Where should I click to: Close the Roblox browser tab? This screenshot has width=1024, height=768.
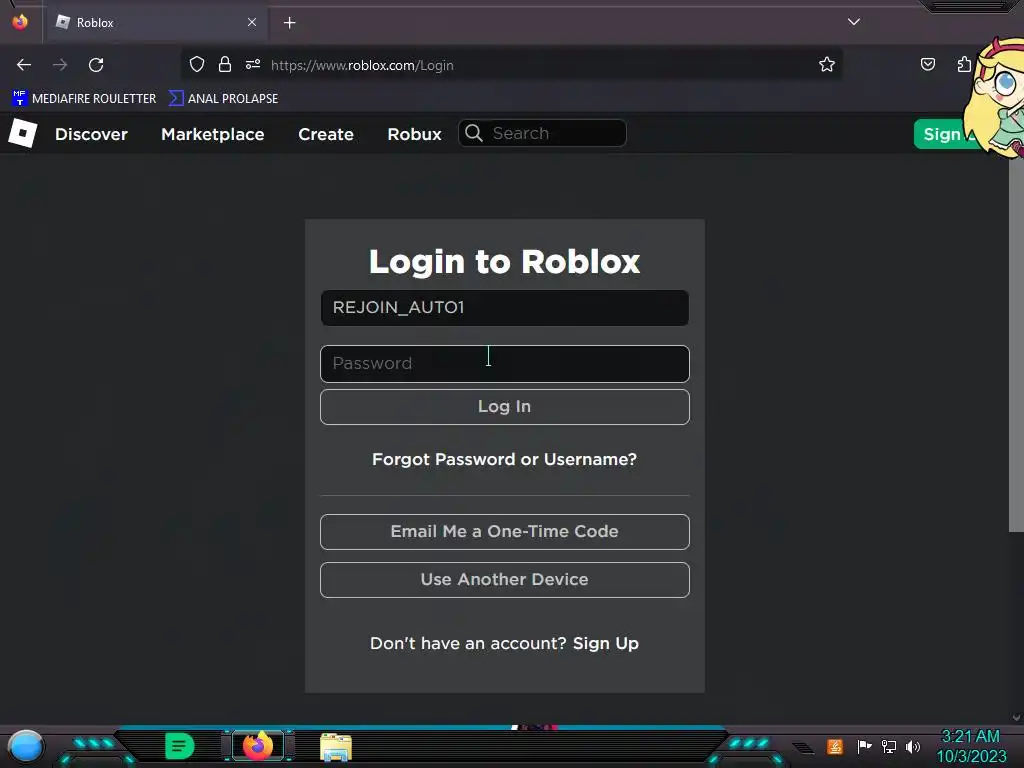(252, 22)
